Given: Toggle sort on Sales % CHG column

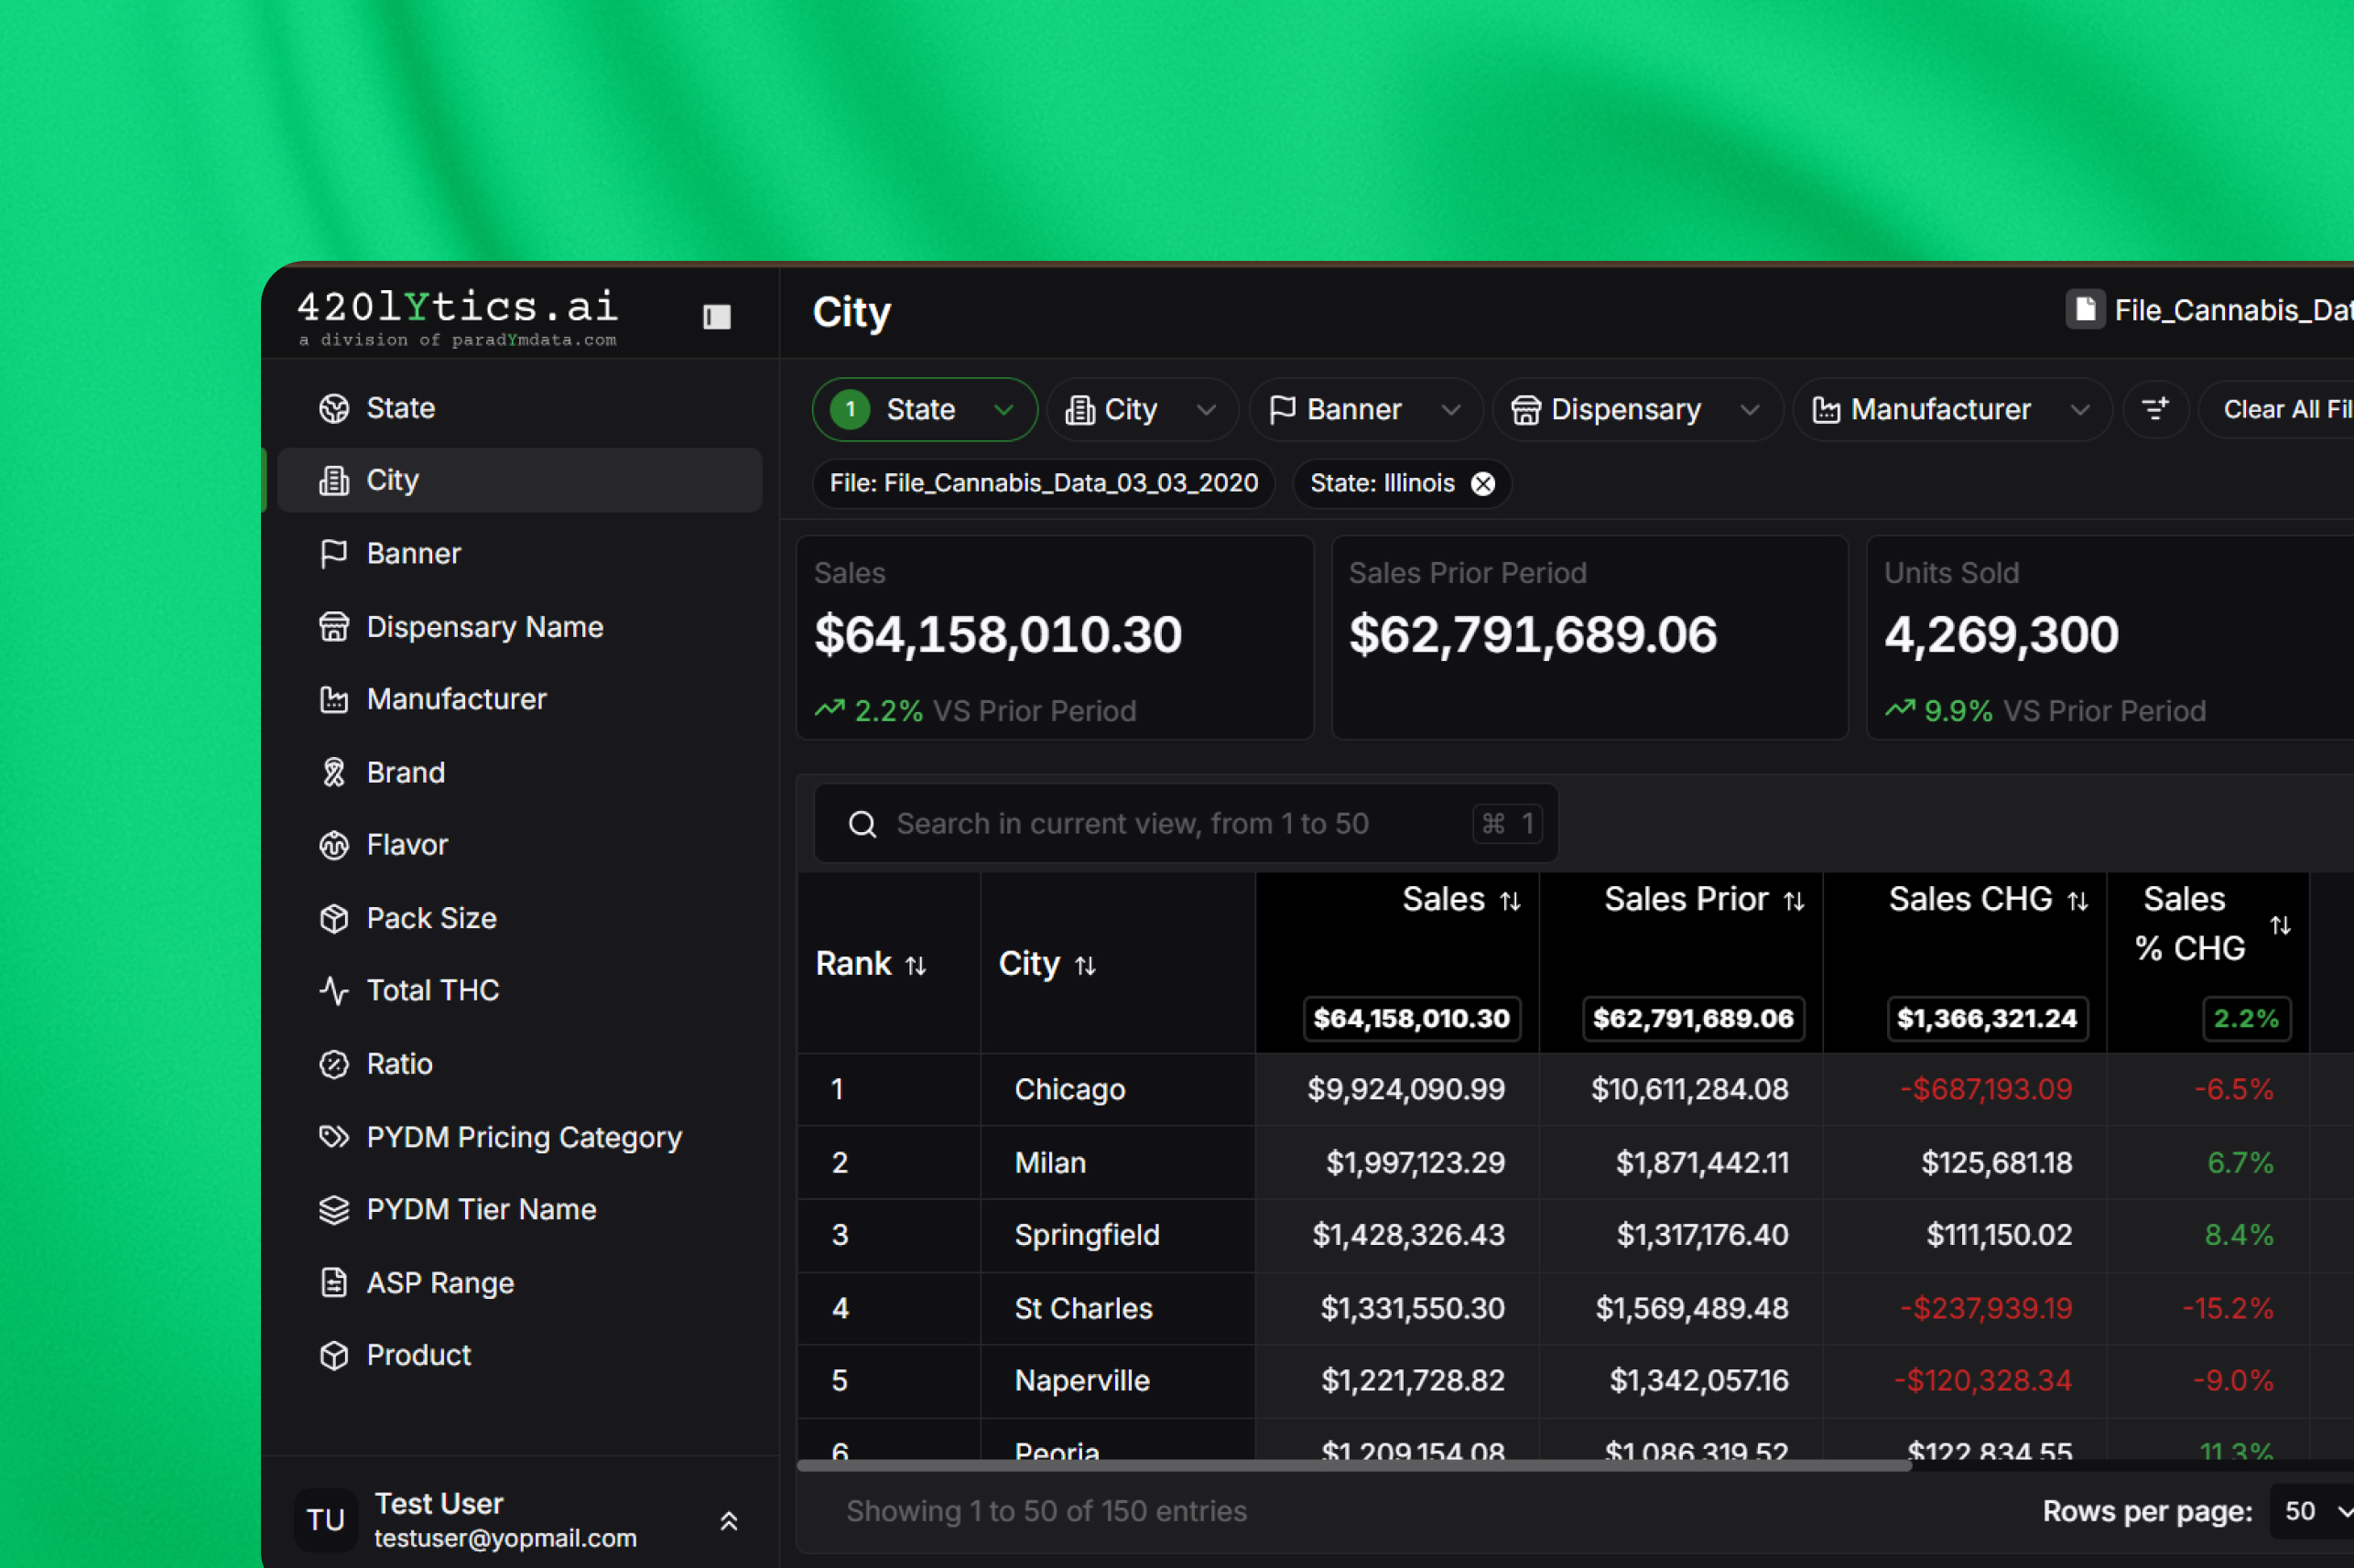Looking at the screenshot, I should [x=2279, y=925].
